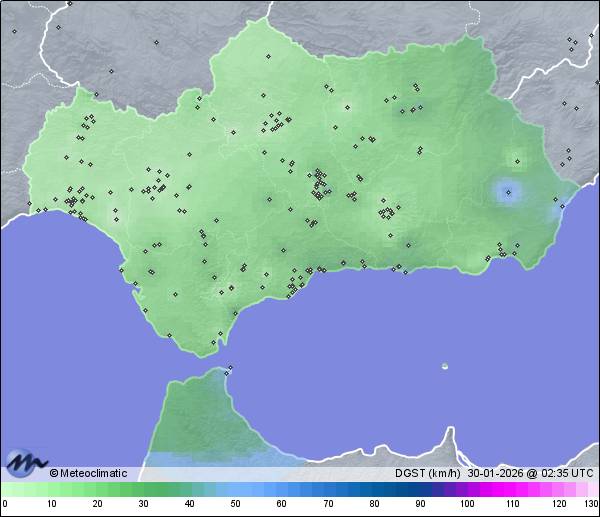Select the southernmost station marker on the Spanish coast
Image resolution: width=600 pixels, height=517 pixels.
[x=213, y=344]
